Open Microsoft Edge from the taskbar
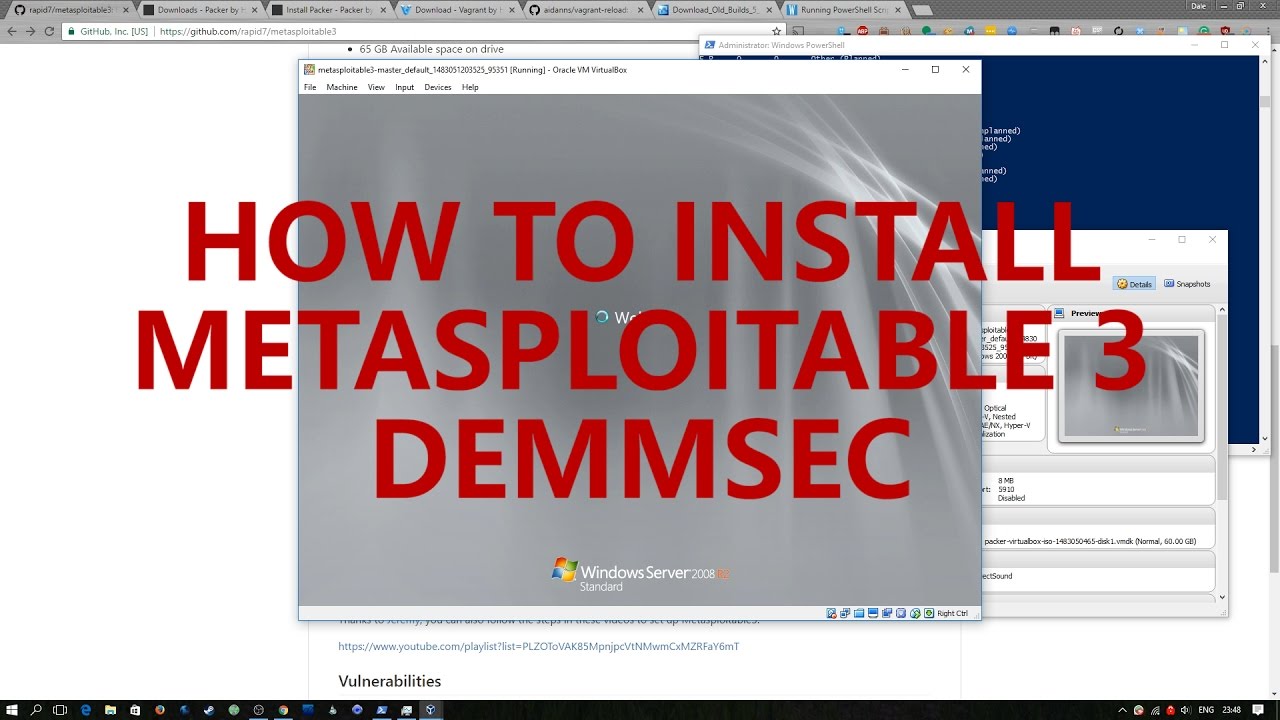This screenshot has width=1280, height=720. click(x=85, y=710)
